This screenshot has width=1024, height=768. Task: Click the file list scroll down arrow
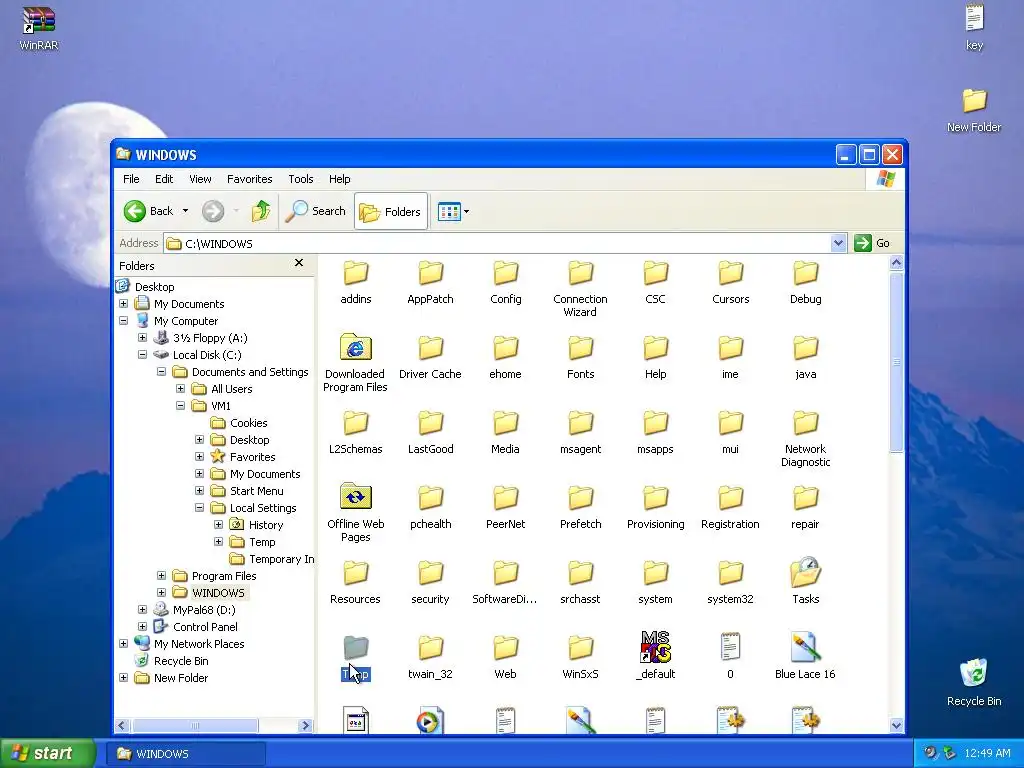click(897, 725)
